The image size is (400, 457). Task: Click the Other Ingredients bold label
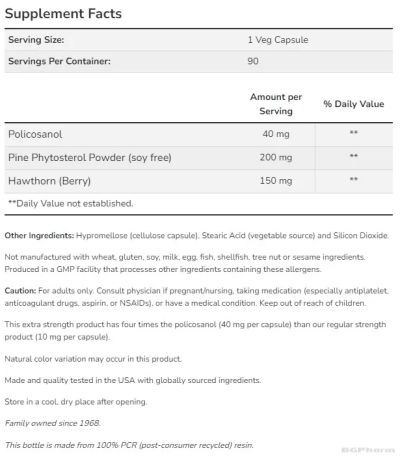tap(39, 235)
